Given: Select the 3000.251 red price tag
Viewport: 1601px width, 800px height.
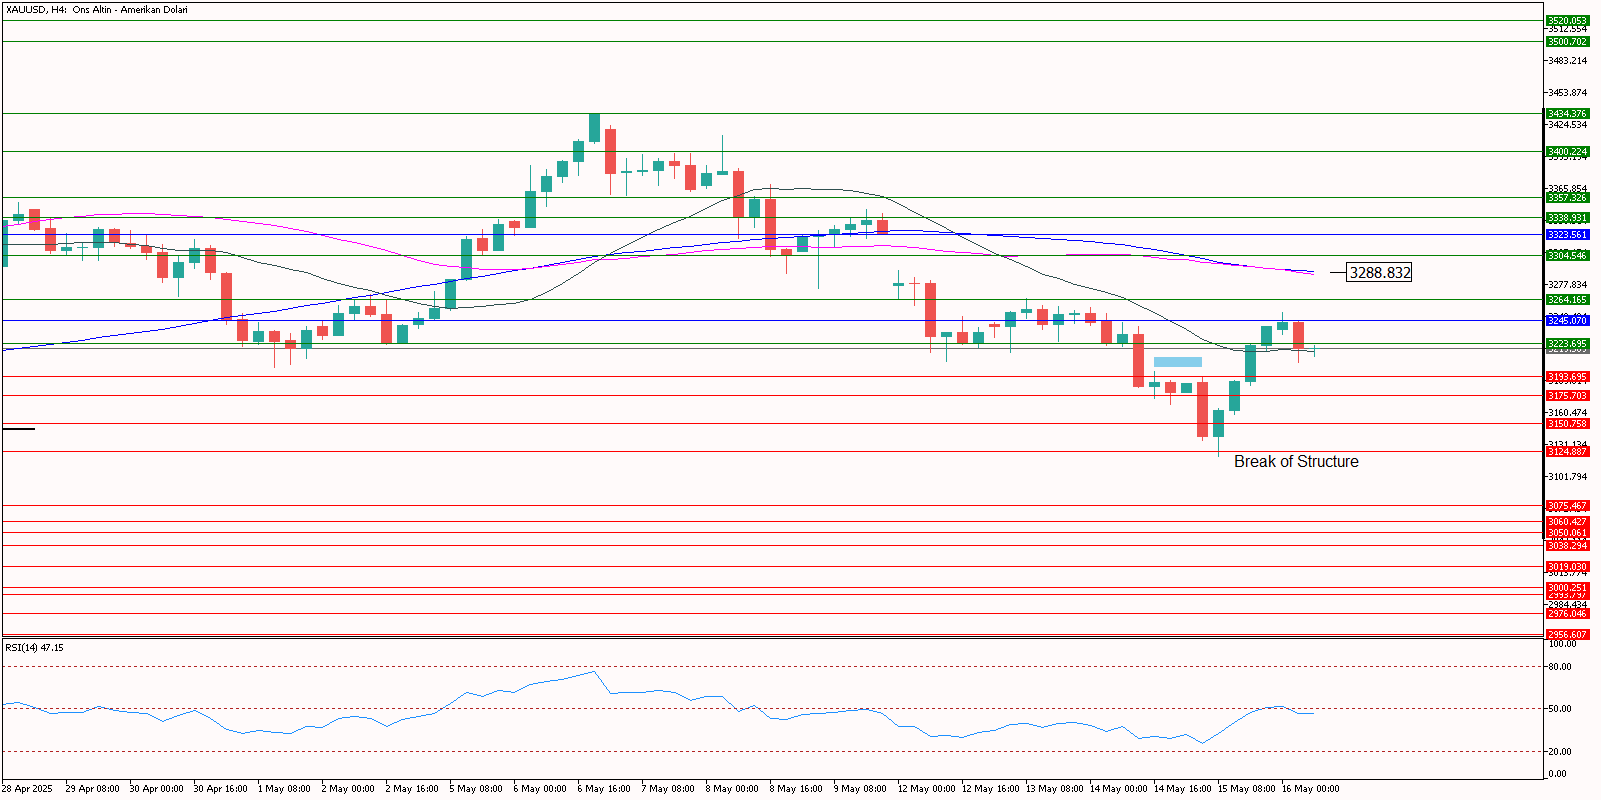Looking at the screenshot, I should [1567, 587].
